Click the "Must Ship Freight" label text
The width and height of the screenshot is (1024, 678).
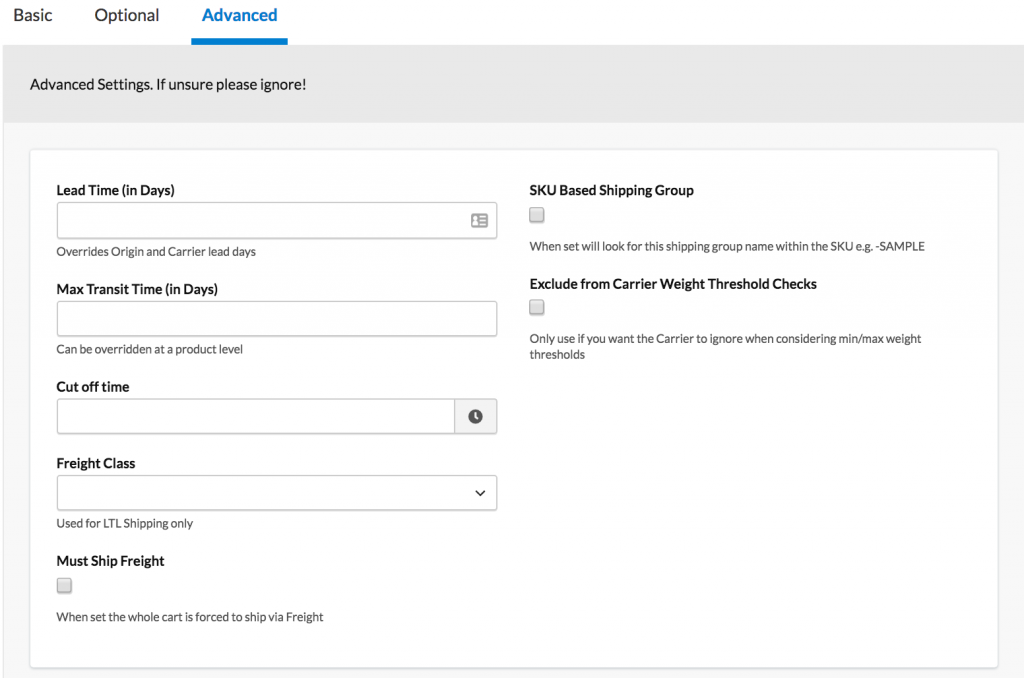[110, 561]
